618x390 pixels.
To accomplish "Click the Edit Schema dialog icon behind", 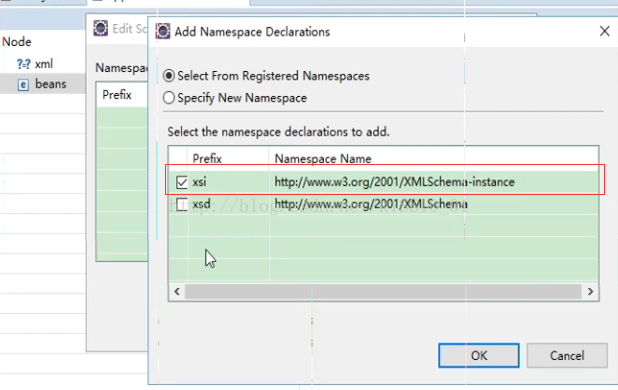I will 101,28.
